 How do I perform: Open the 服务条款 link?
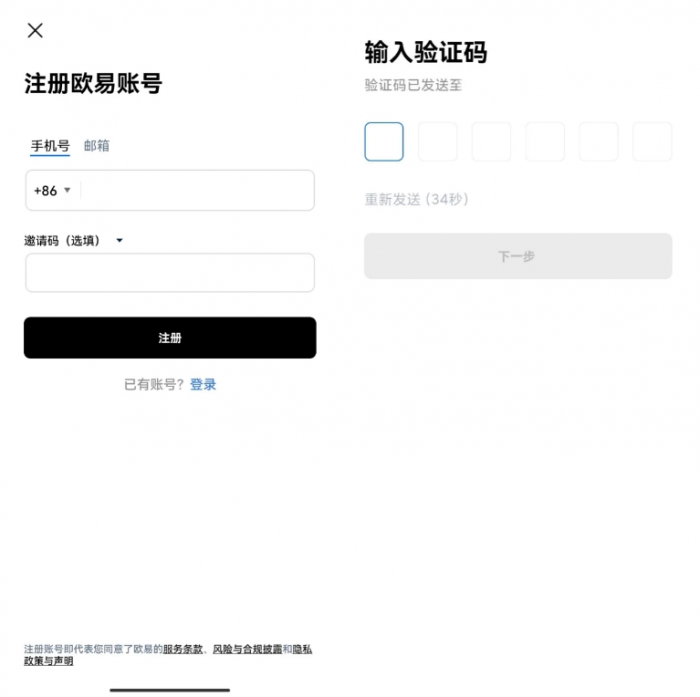pos(183,649)
